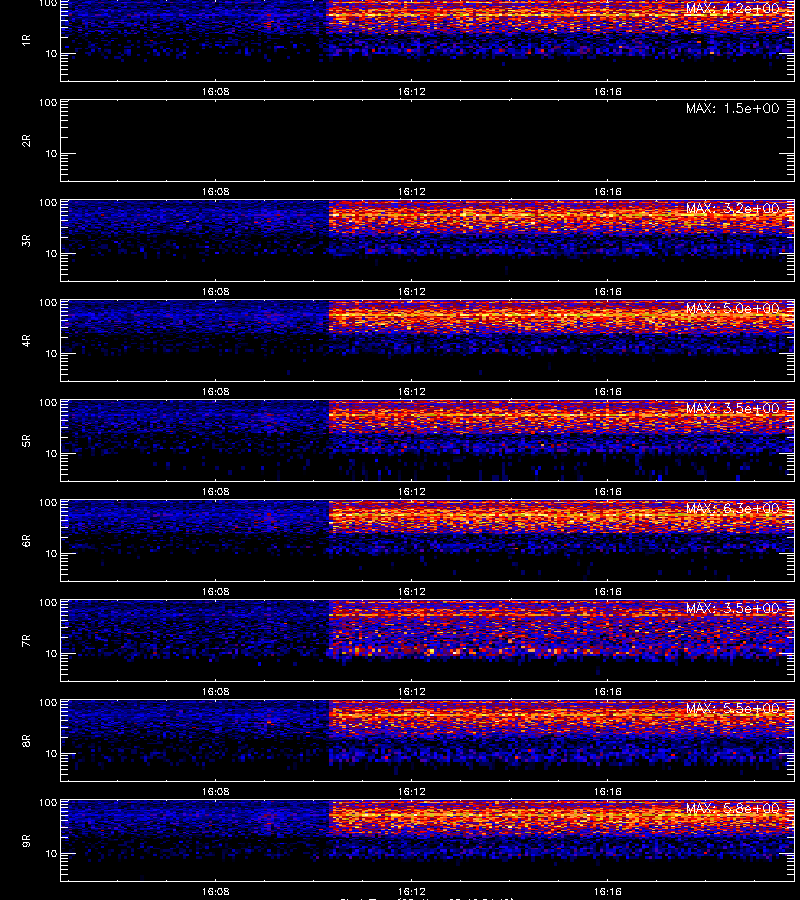Select the MAX: 3.2e+00 annotation
Viewport: 800px width, 900px height.
coord(732,208)
